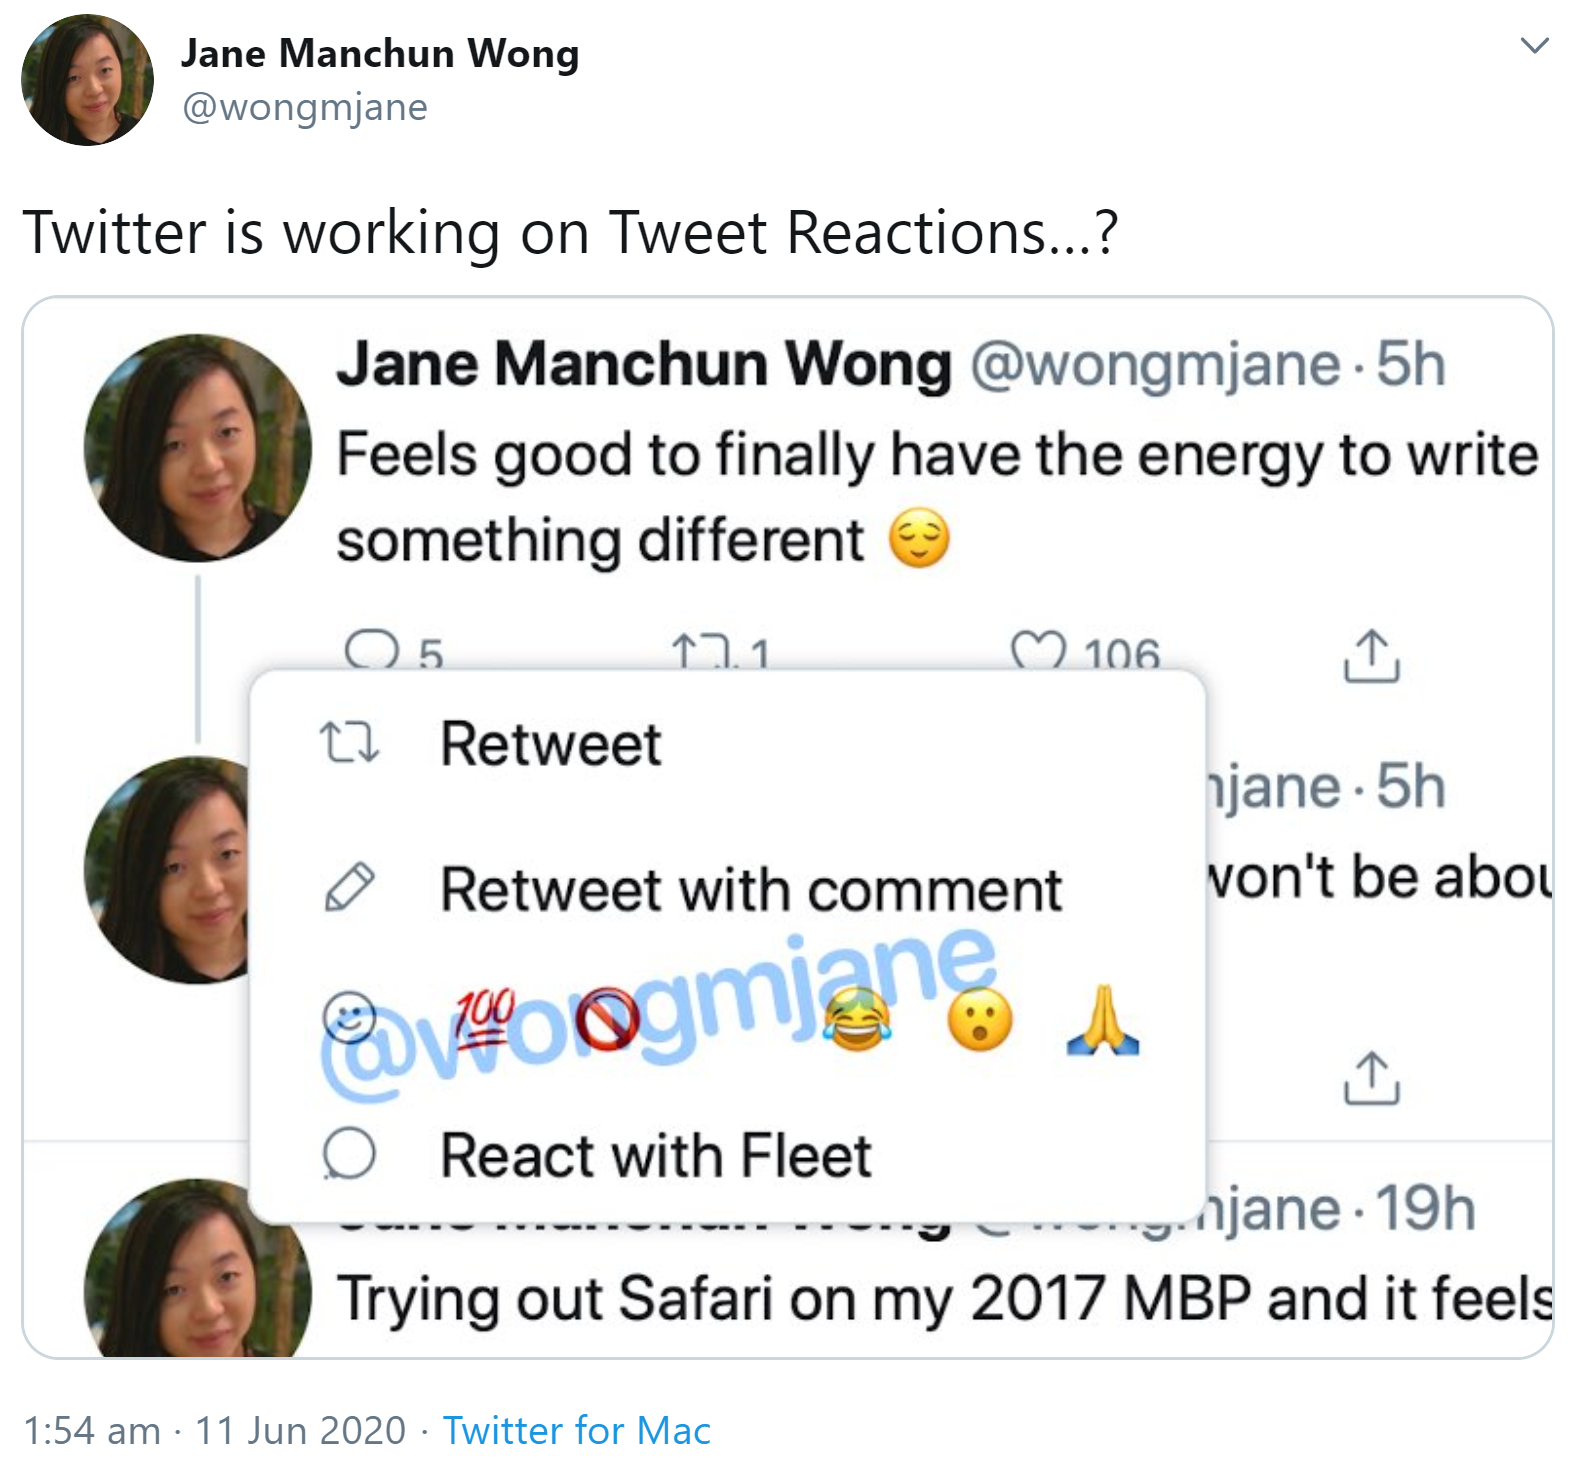This screenshot has height=1476, width=1575.
Task: Tap the share arrow icon on the tweet
Action: pos(1371,655)
